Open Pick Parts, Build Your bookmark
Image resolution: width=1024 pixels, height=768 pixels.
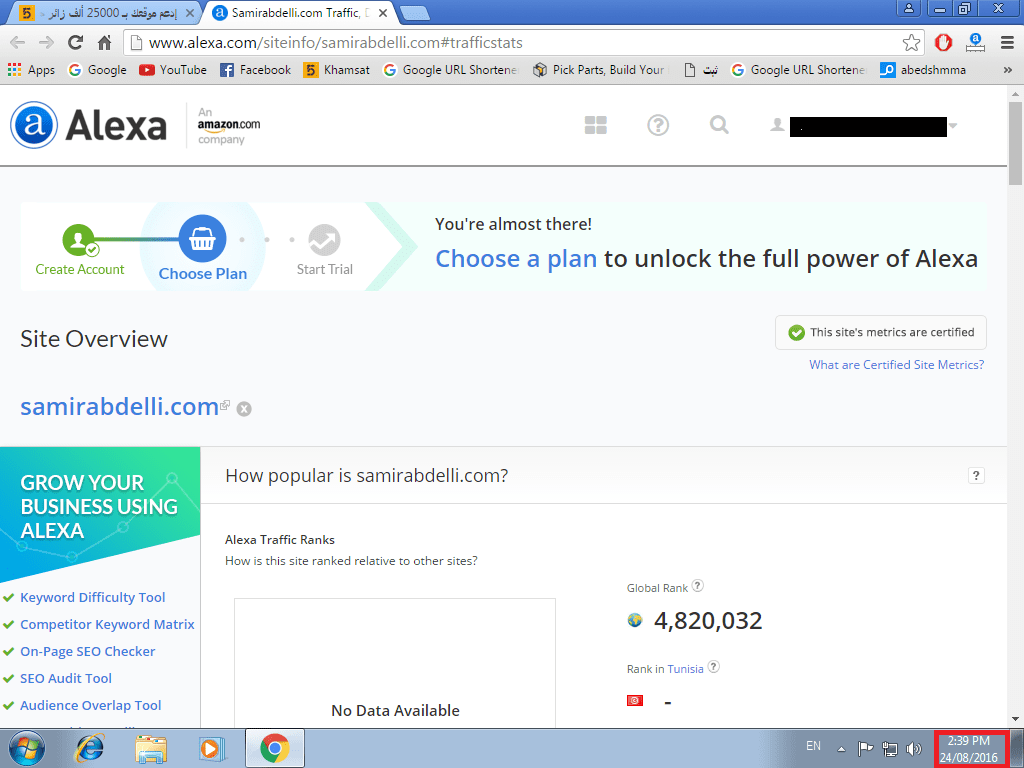[600, 70]
